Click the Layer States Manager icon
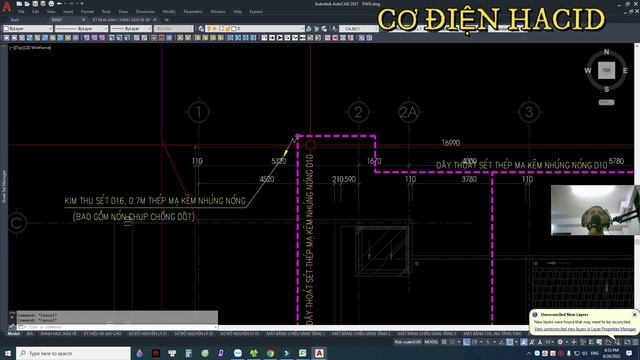This screenshot has height=360, width=640. point(324,29)
